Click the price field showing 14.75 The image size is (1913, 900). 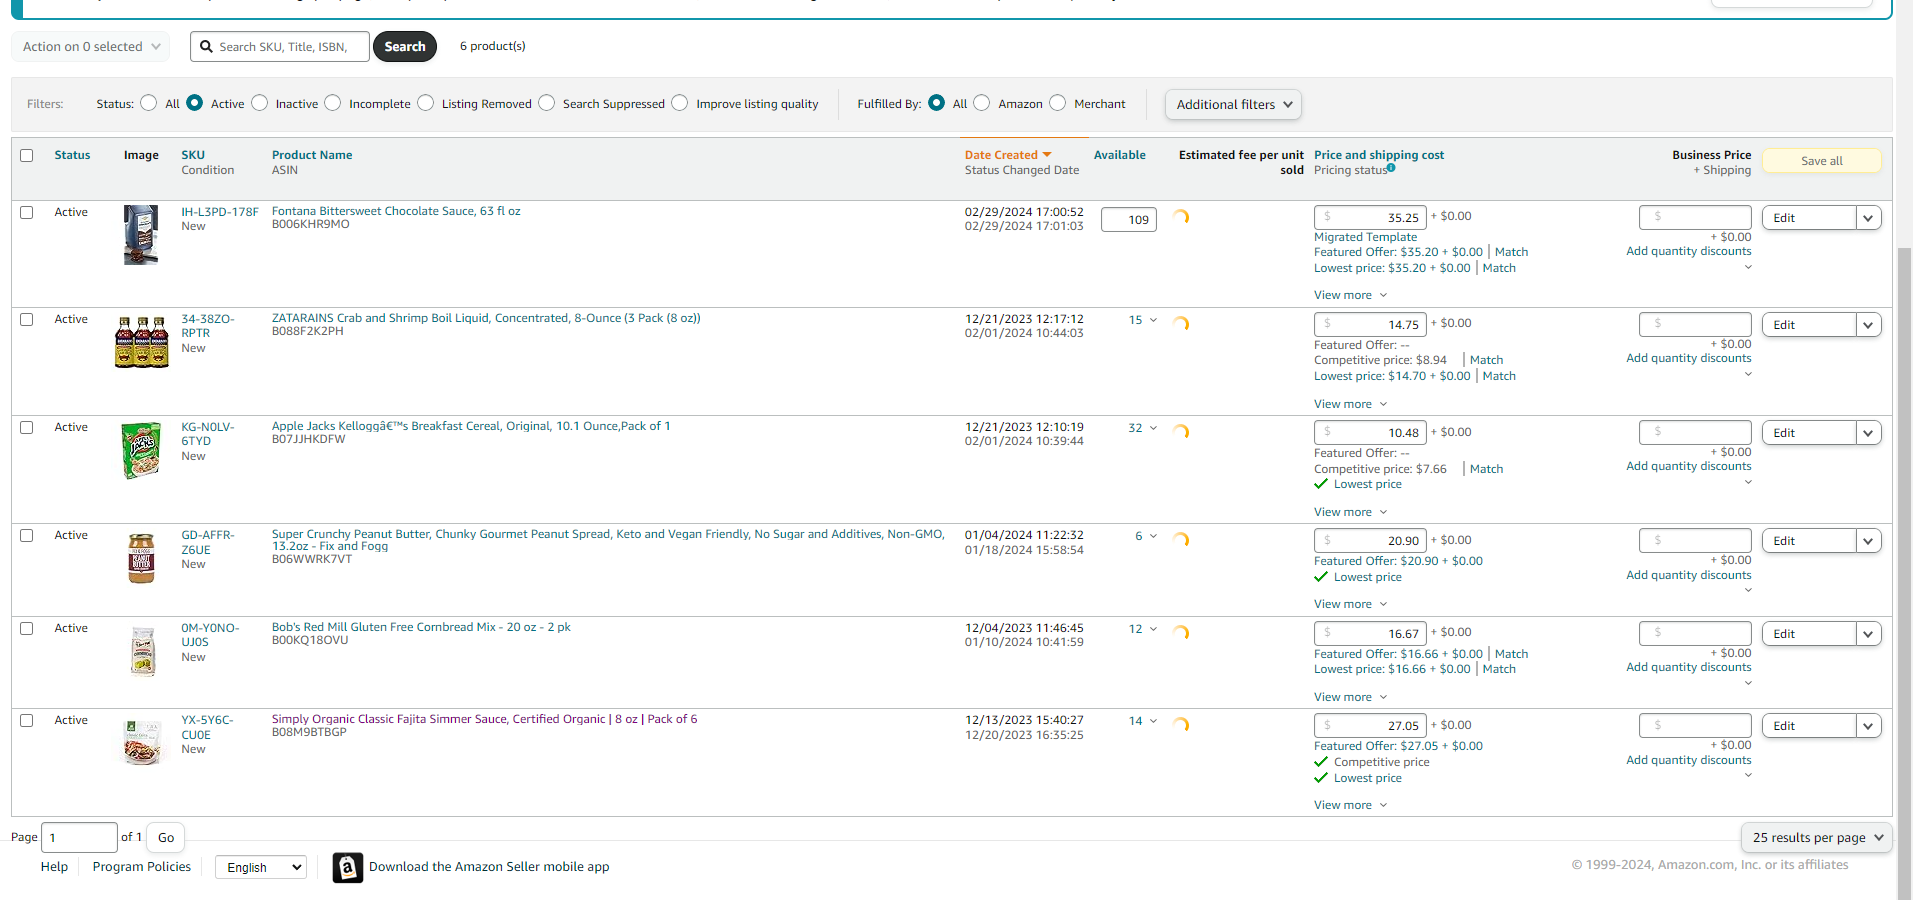[1370, 324]
